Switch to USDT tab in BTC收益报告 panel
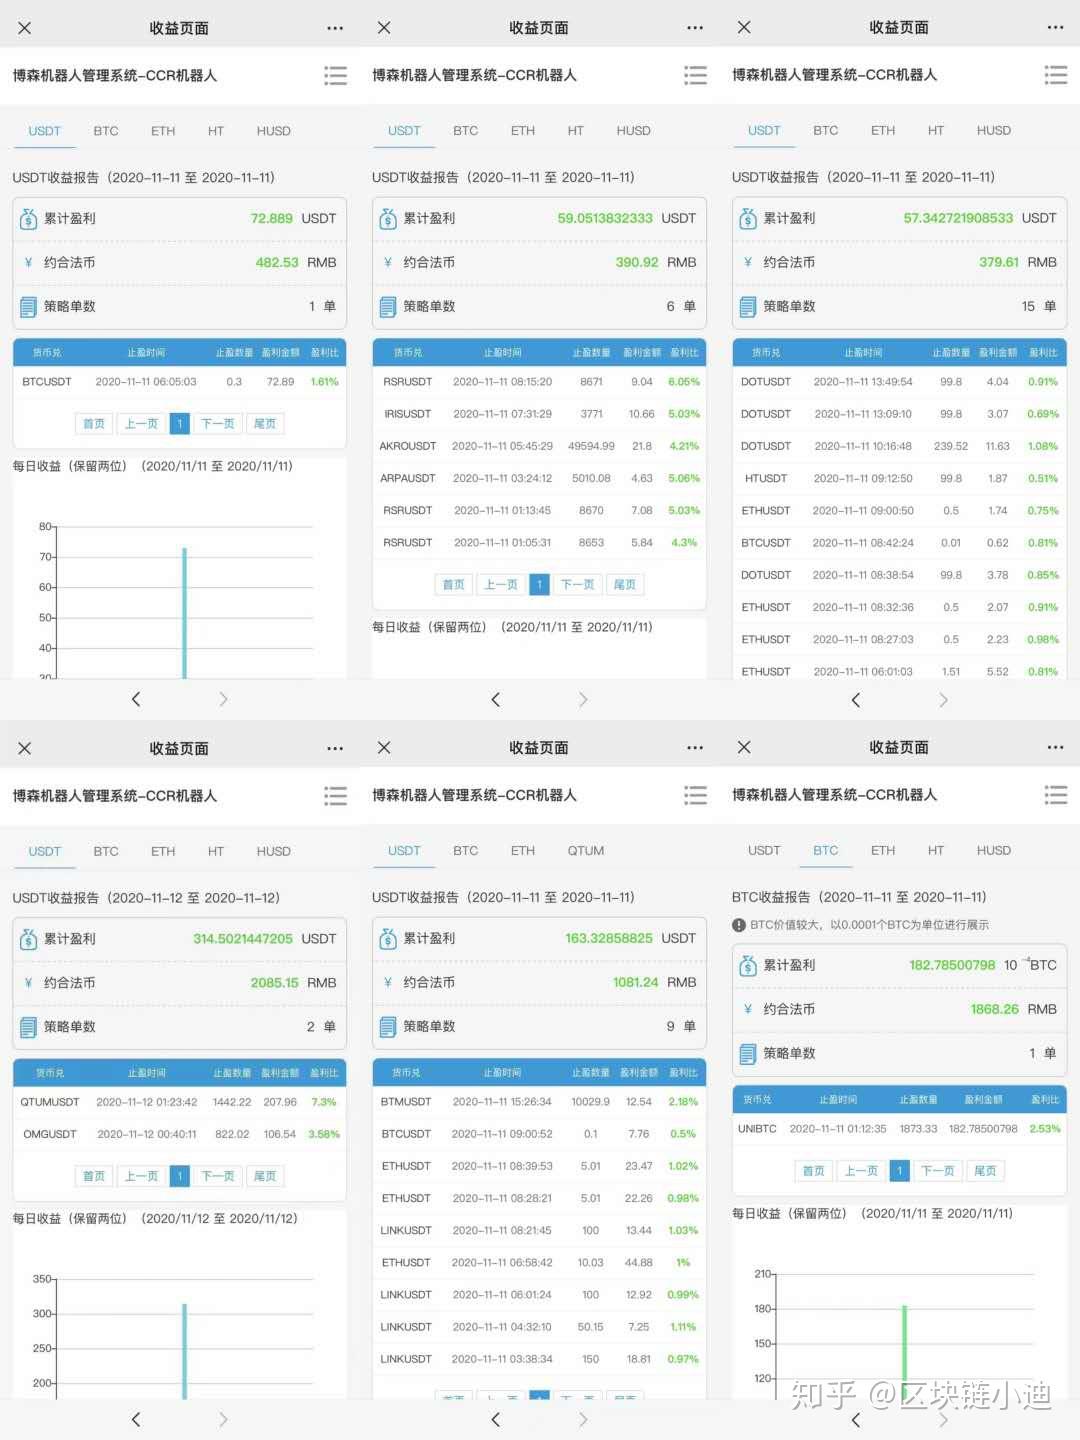Screen dimensions: 1080x1440 click(x=763, y=851)
